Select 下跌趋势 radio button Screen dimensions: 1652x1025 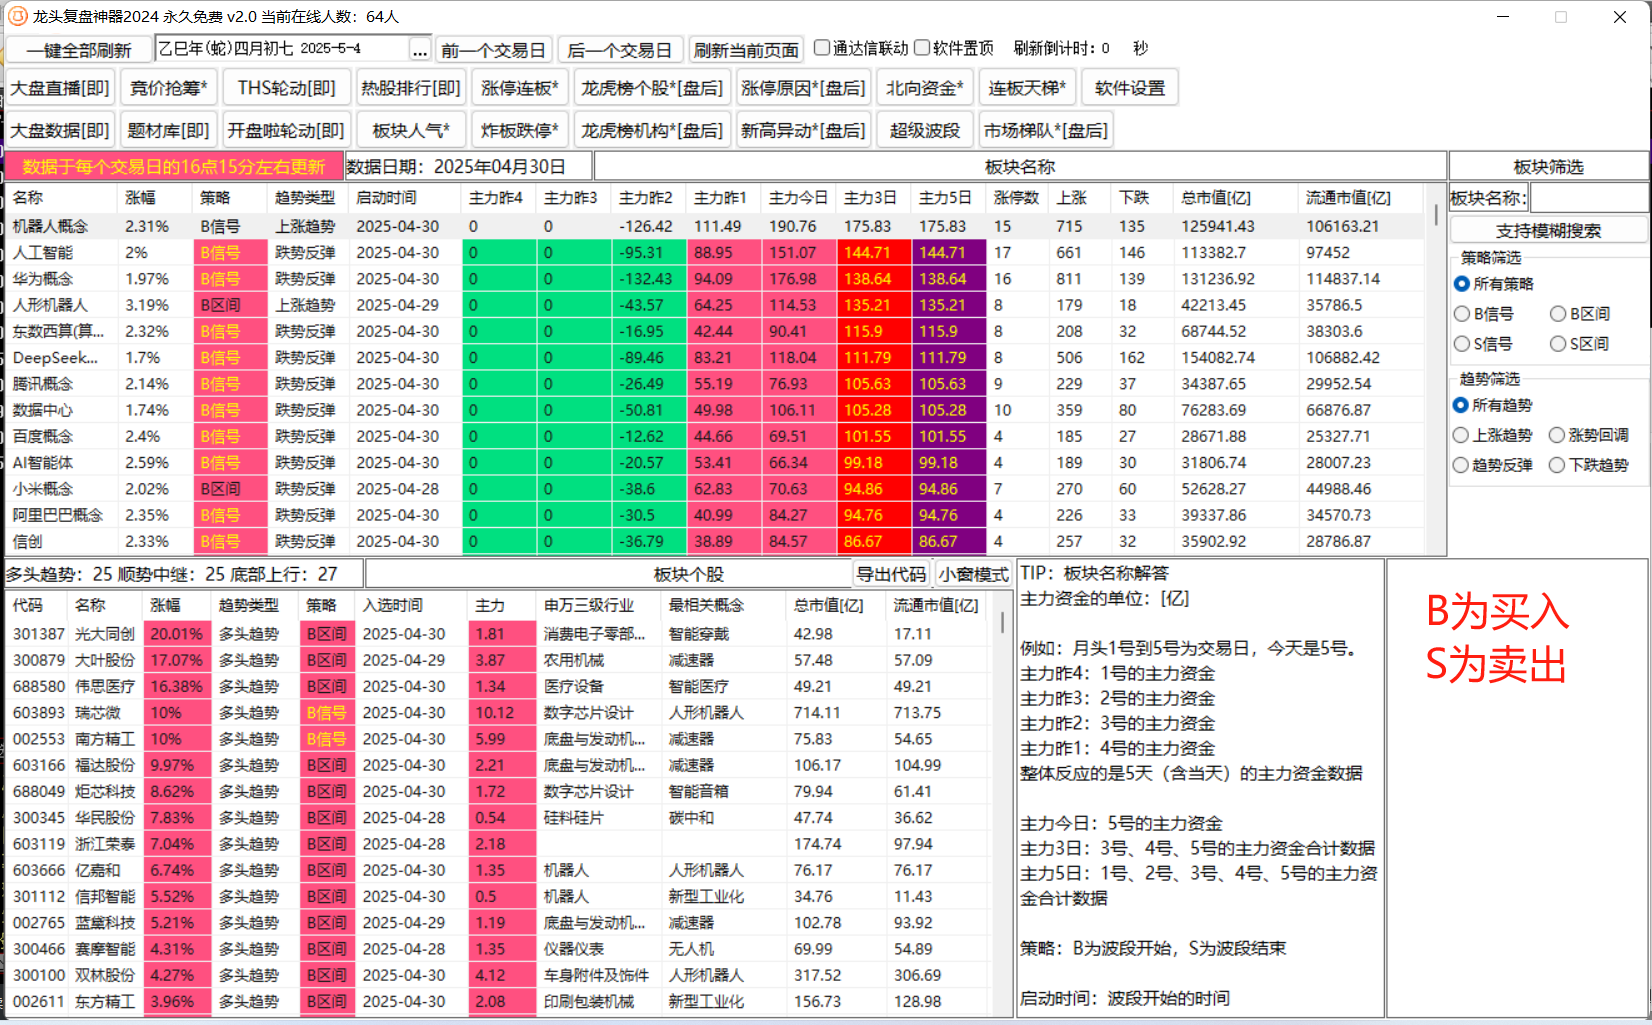(x=1557, y=465)
